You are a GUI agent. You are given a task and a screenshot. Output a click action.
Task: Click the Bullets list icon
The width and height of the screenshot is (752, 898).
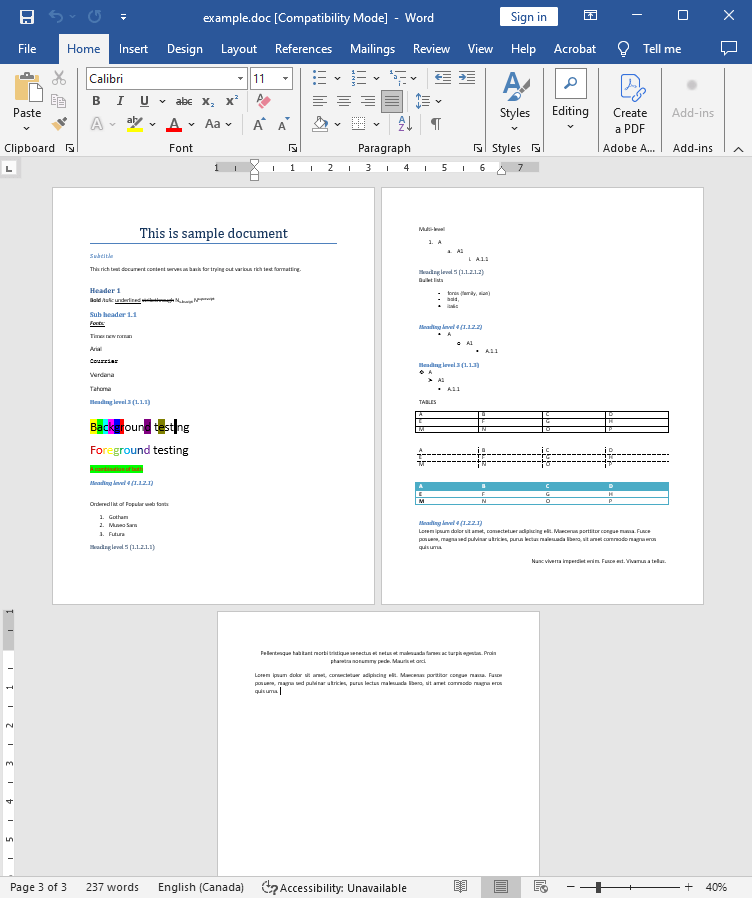pos(320,77)
